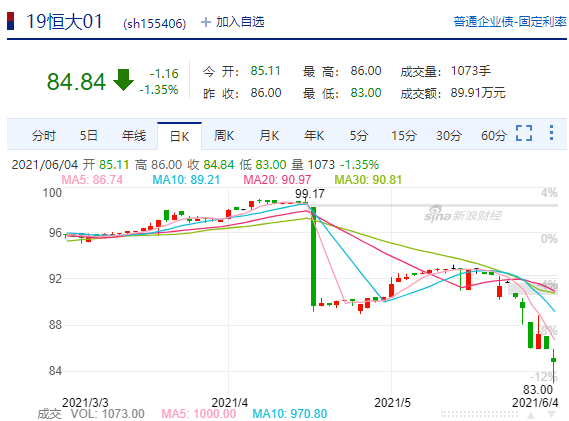Click the green down arrow price indicator
This screenshot has width=569, height=421.
coord(123,79)
